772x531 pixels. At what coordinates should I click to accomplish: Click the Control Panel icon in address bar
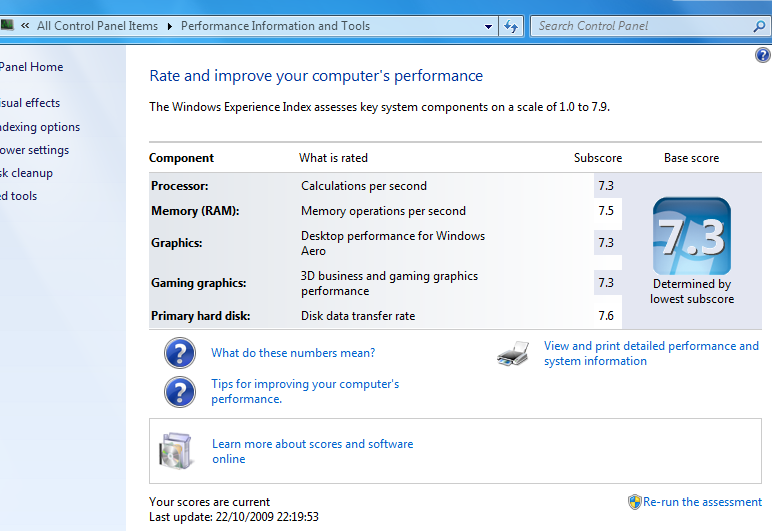click(7, 25)
